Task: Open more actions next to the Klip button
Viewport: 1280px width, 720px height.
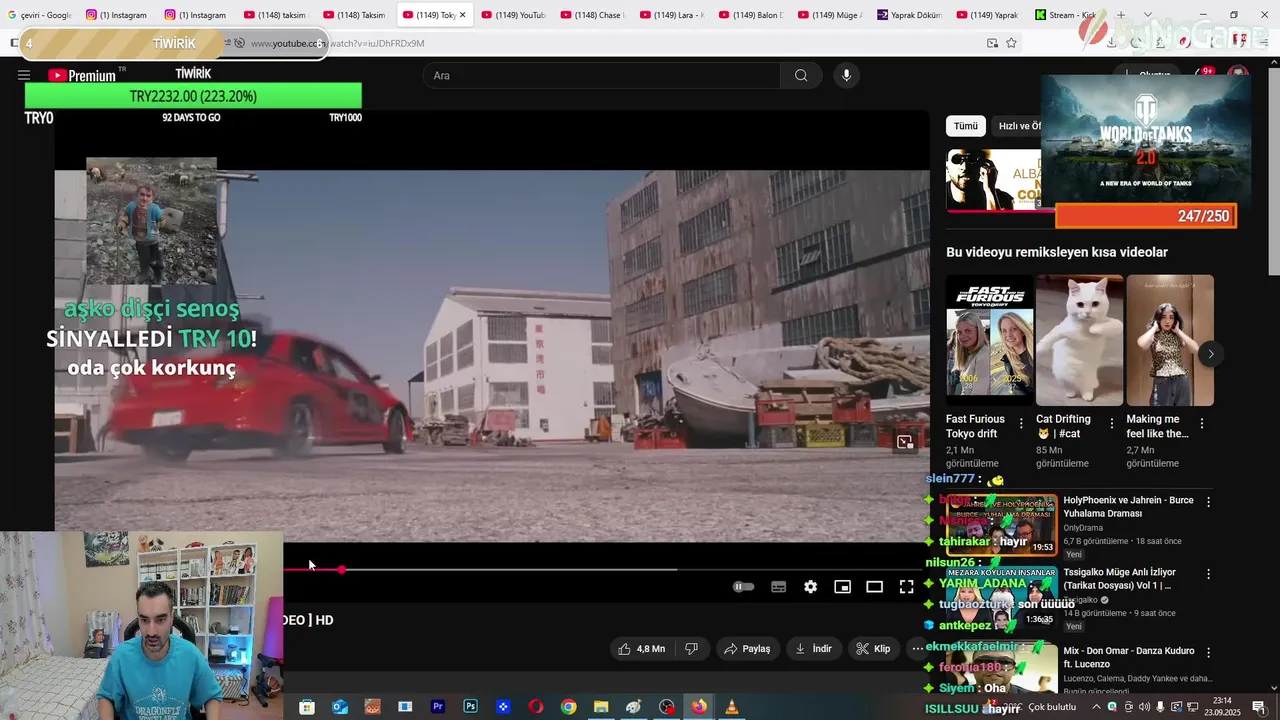Action: [x=917, y=649]
